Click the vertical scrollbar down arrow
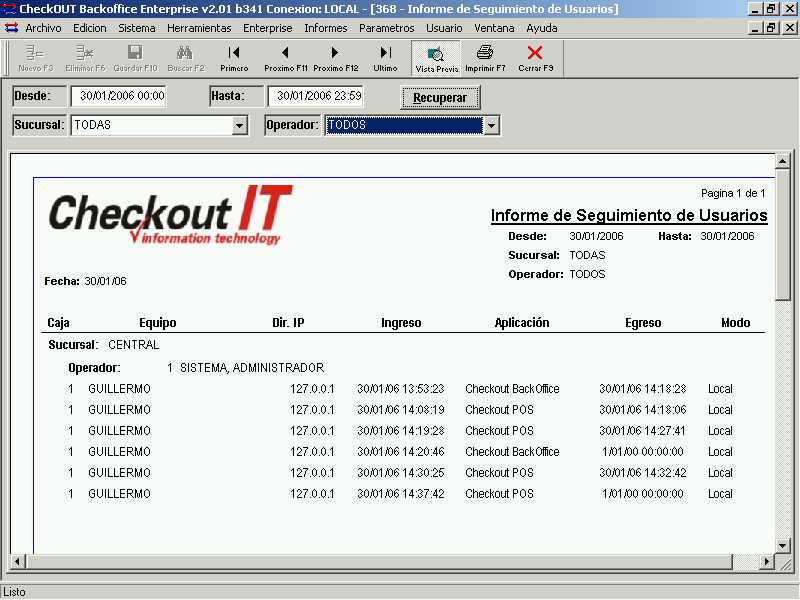 783,546
